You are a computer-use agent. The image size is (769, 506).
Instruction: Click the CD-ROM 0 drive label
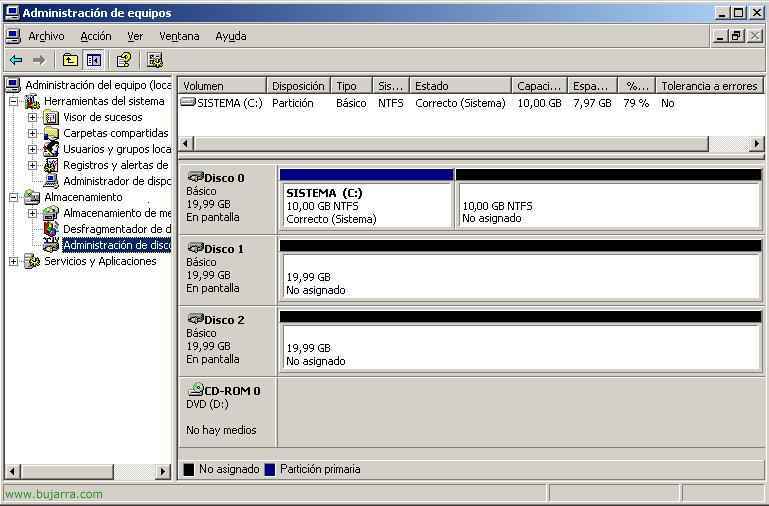point(231,391)
